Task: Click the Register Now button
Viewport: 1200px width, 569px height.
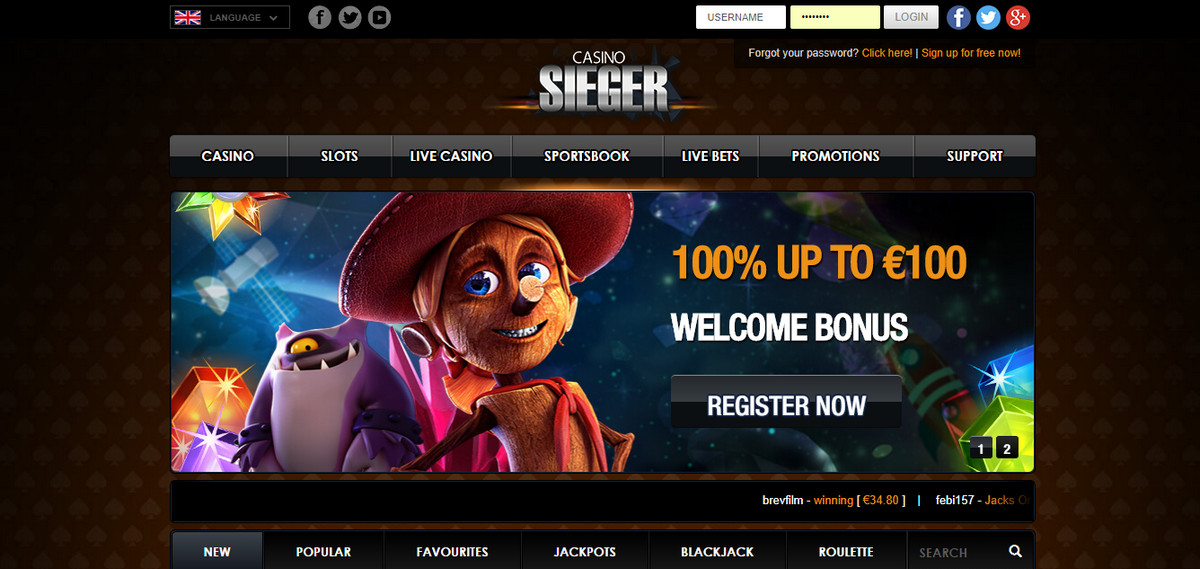Action: click(x=786, y=404)
